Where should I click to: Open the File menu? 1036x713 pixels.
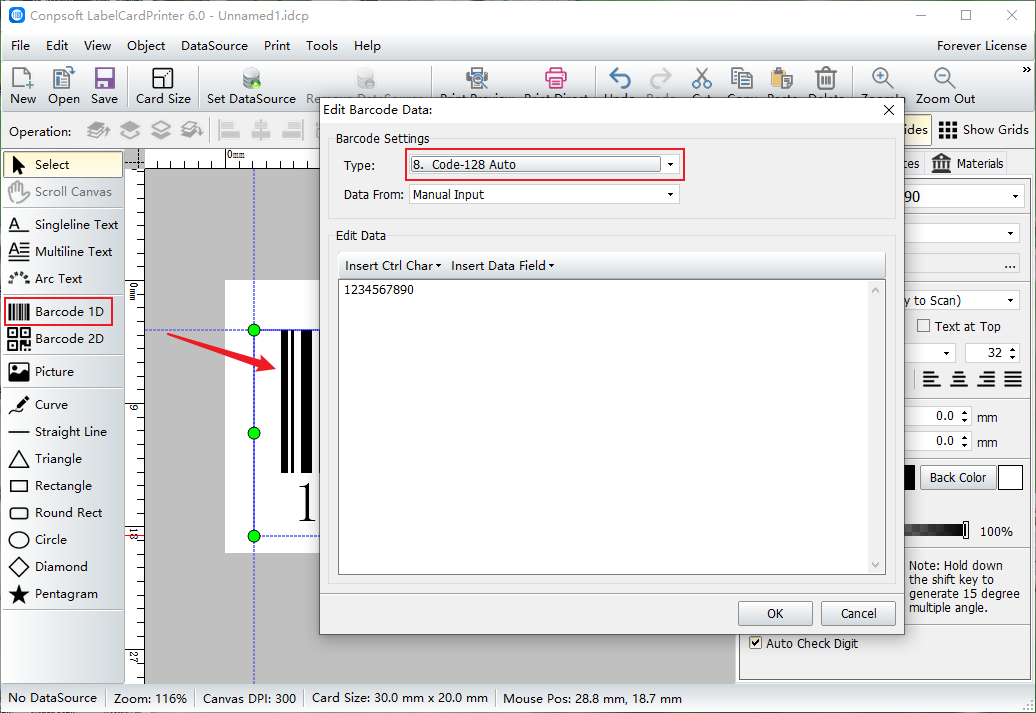coord(20,46)
